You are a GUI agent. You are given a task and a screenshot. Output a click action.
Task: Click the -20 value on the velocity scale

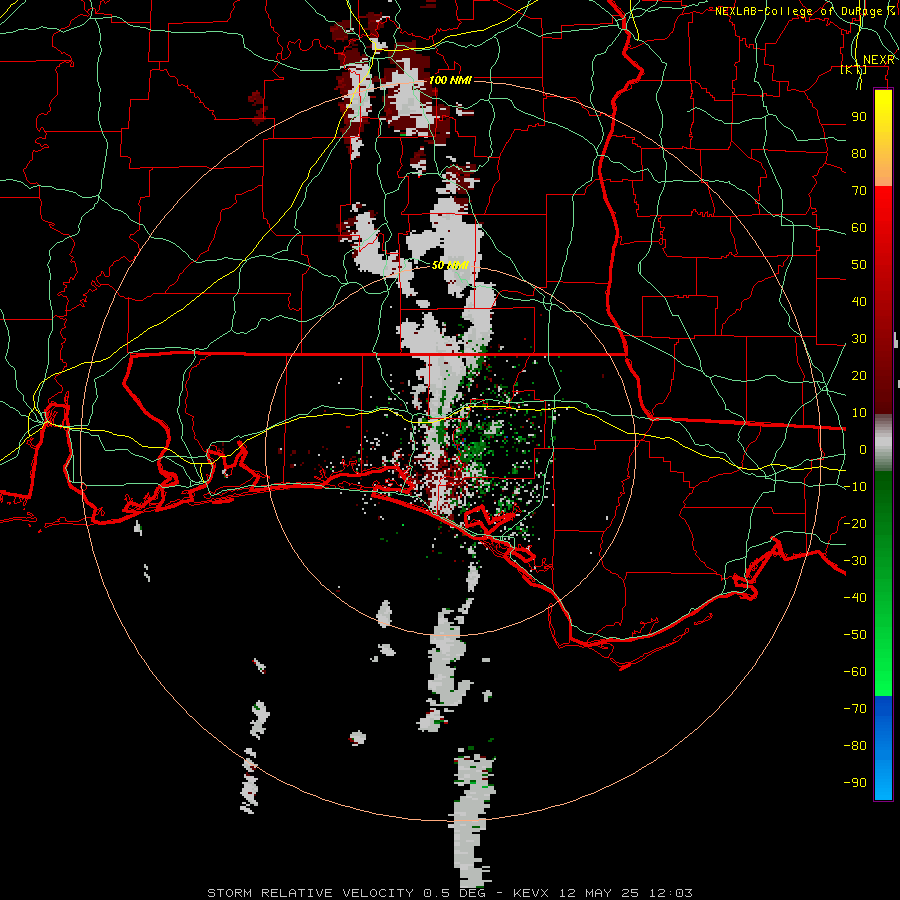855,523
